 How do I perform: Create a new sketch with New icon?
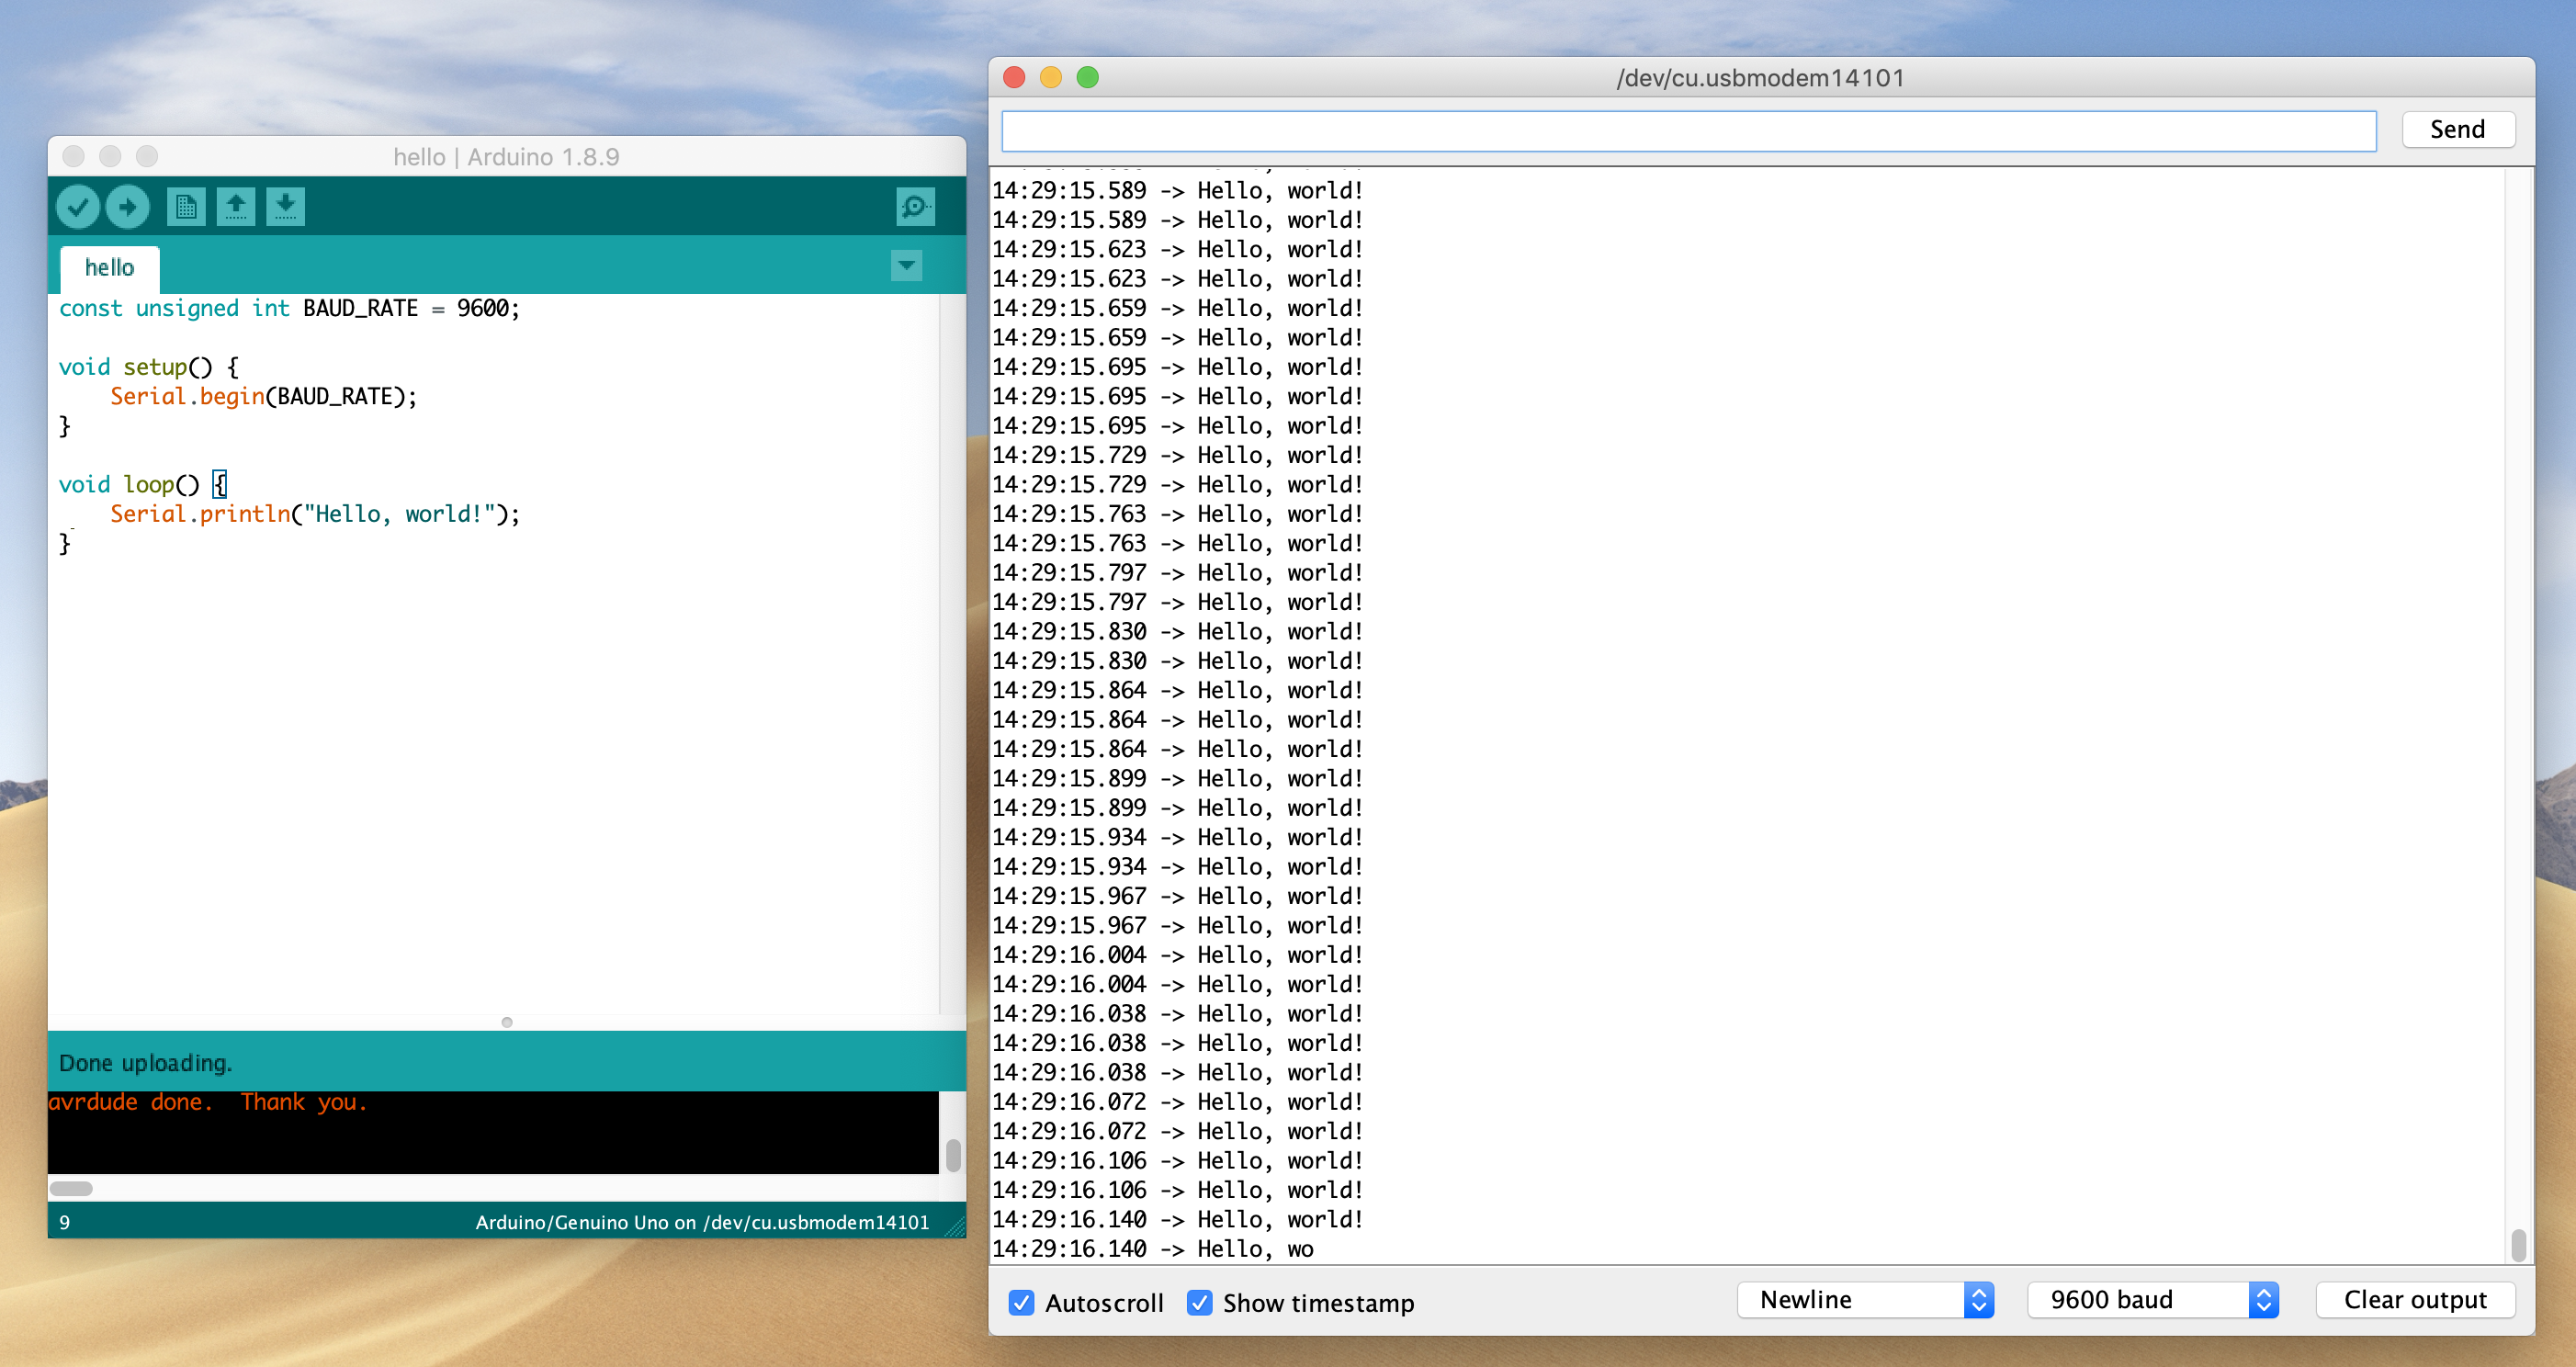pos(186,207)
